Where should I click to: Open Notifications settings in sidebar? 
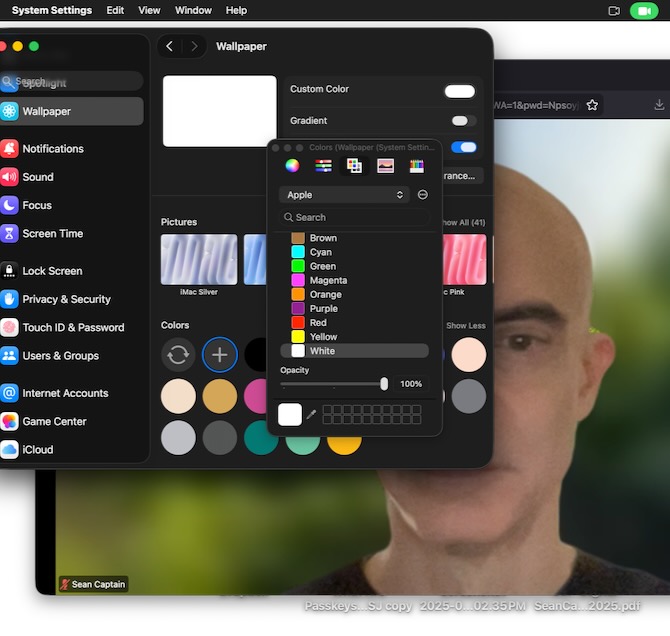tap(72, 149)
